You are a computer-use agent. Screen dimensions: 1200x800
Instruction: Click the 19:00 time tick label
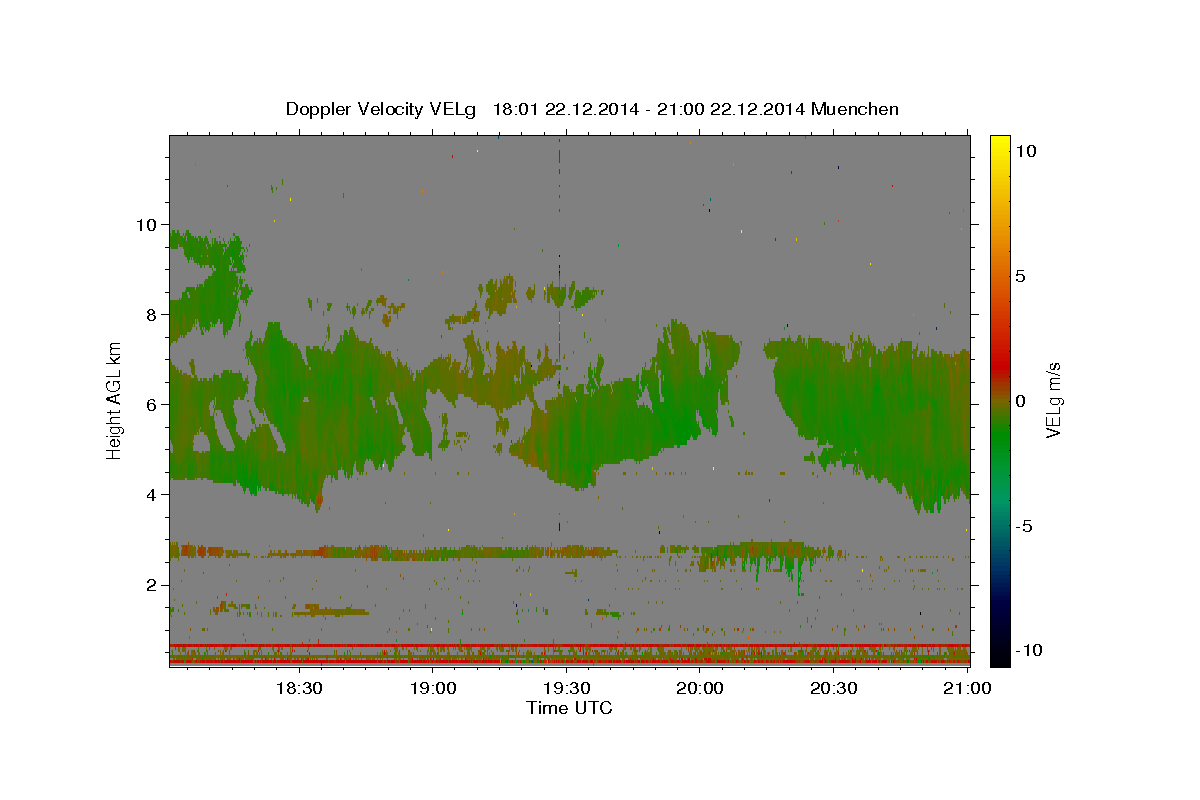tap(432, 688)
